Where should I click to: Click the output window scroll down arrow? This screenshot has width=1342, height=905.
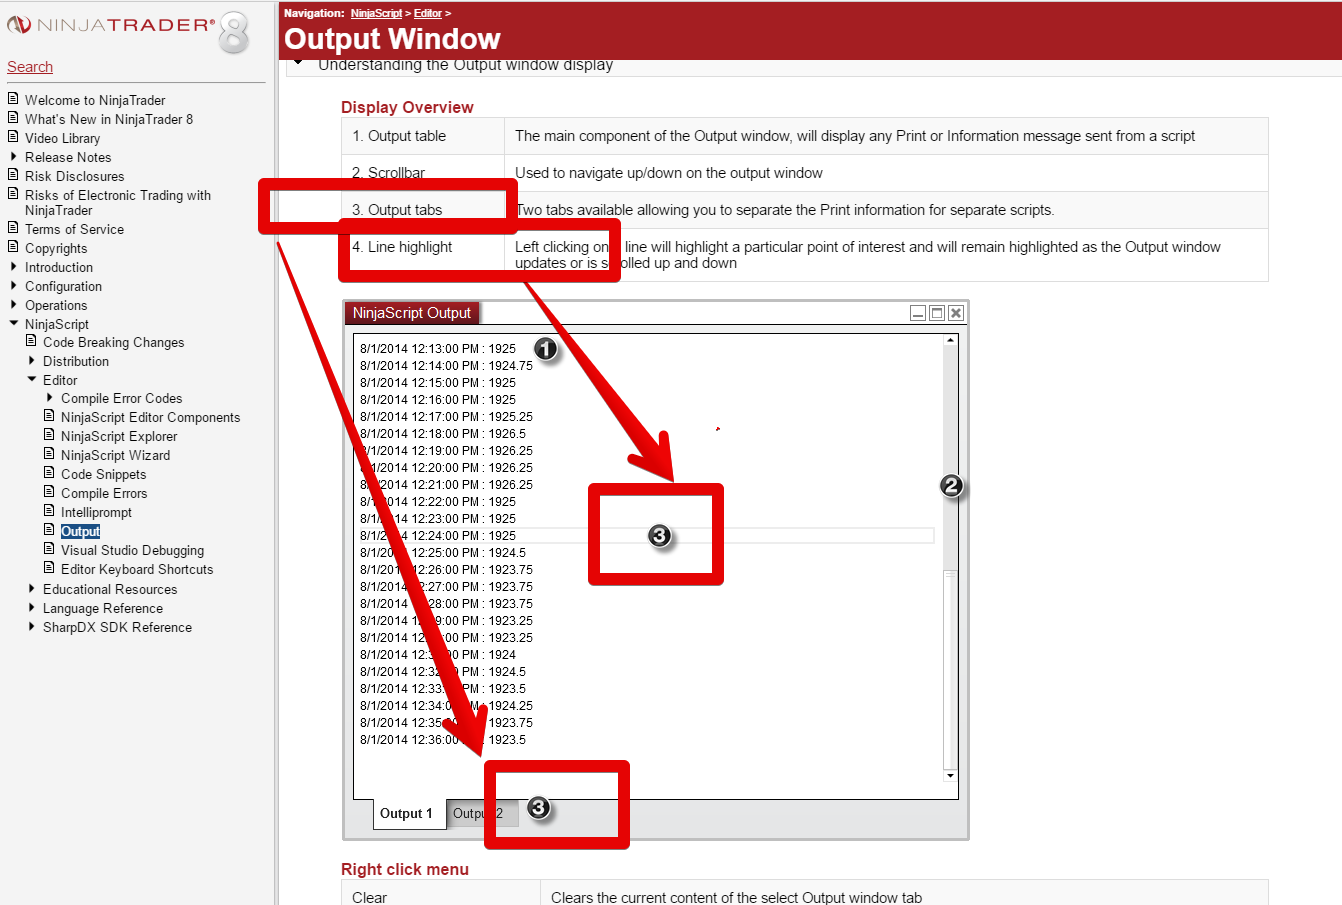[x=950, y=775]
